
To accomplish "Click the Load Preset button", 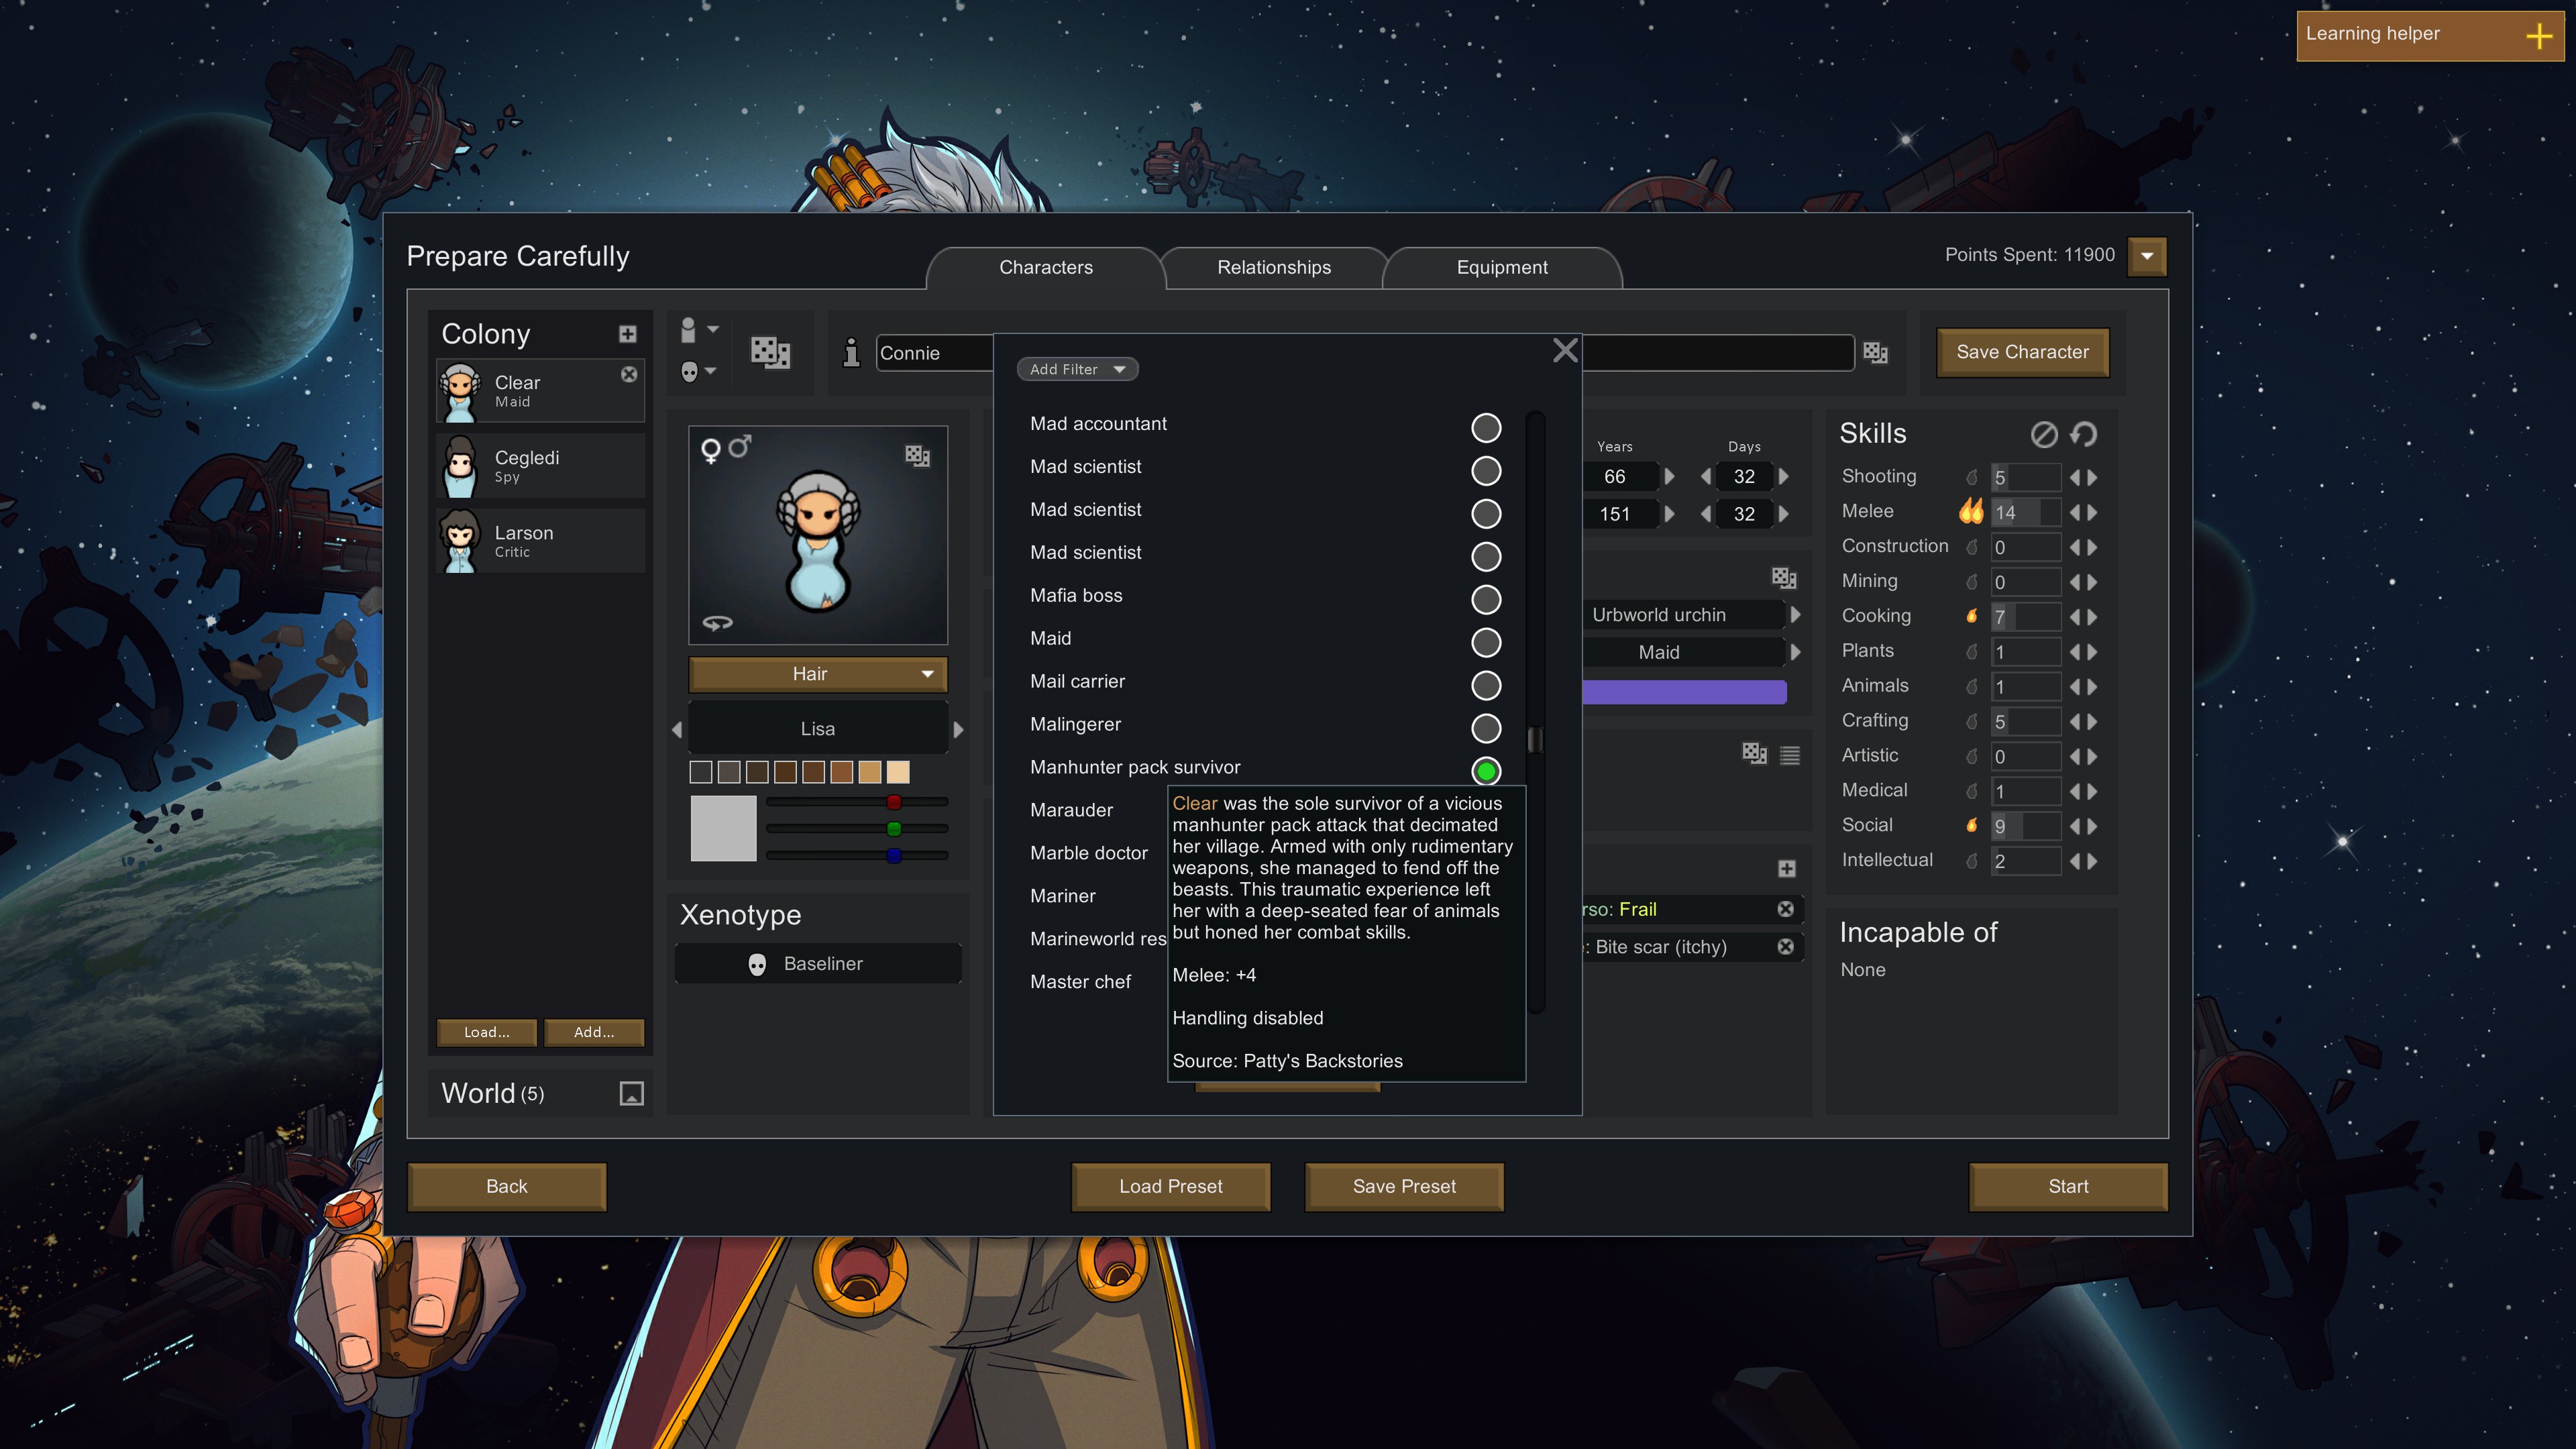I will [1171, 1186].
